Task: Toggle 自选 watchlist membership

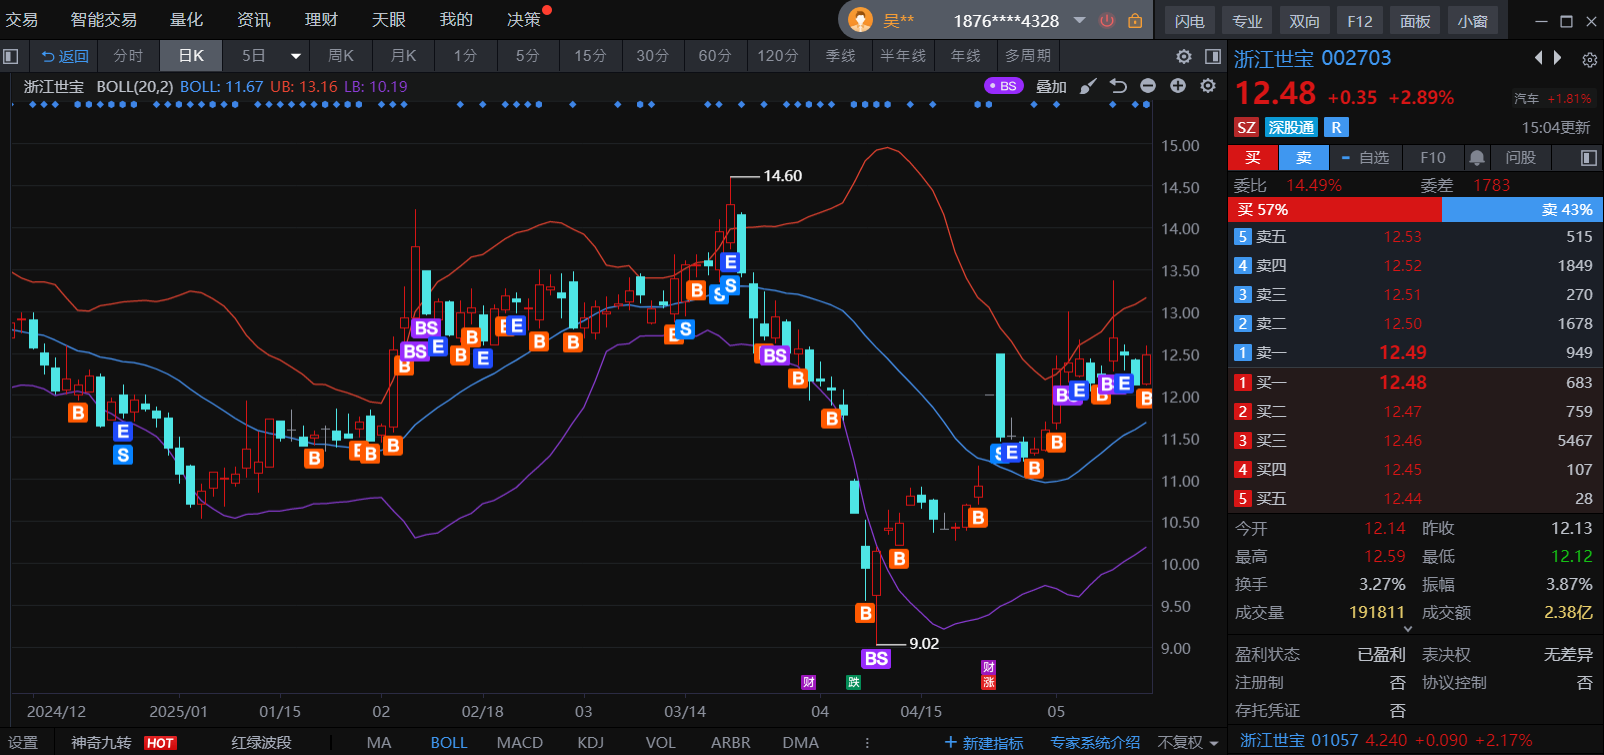Action: (x=1365, y=158)
